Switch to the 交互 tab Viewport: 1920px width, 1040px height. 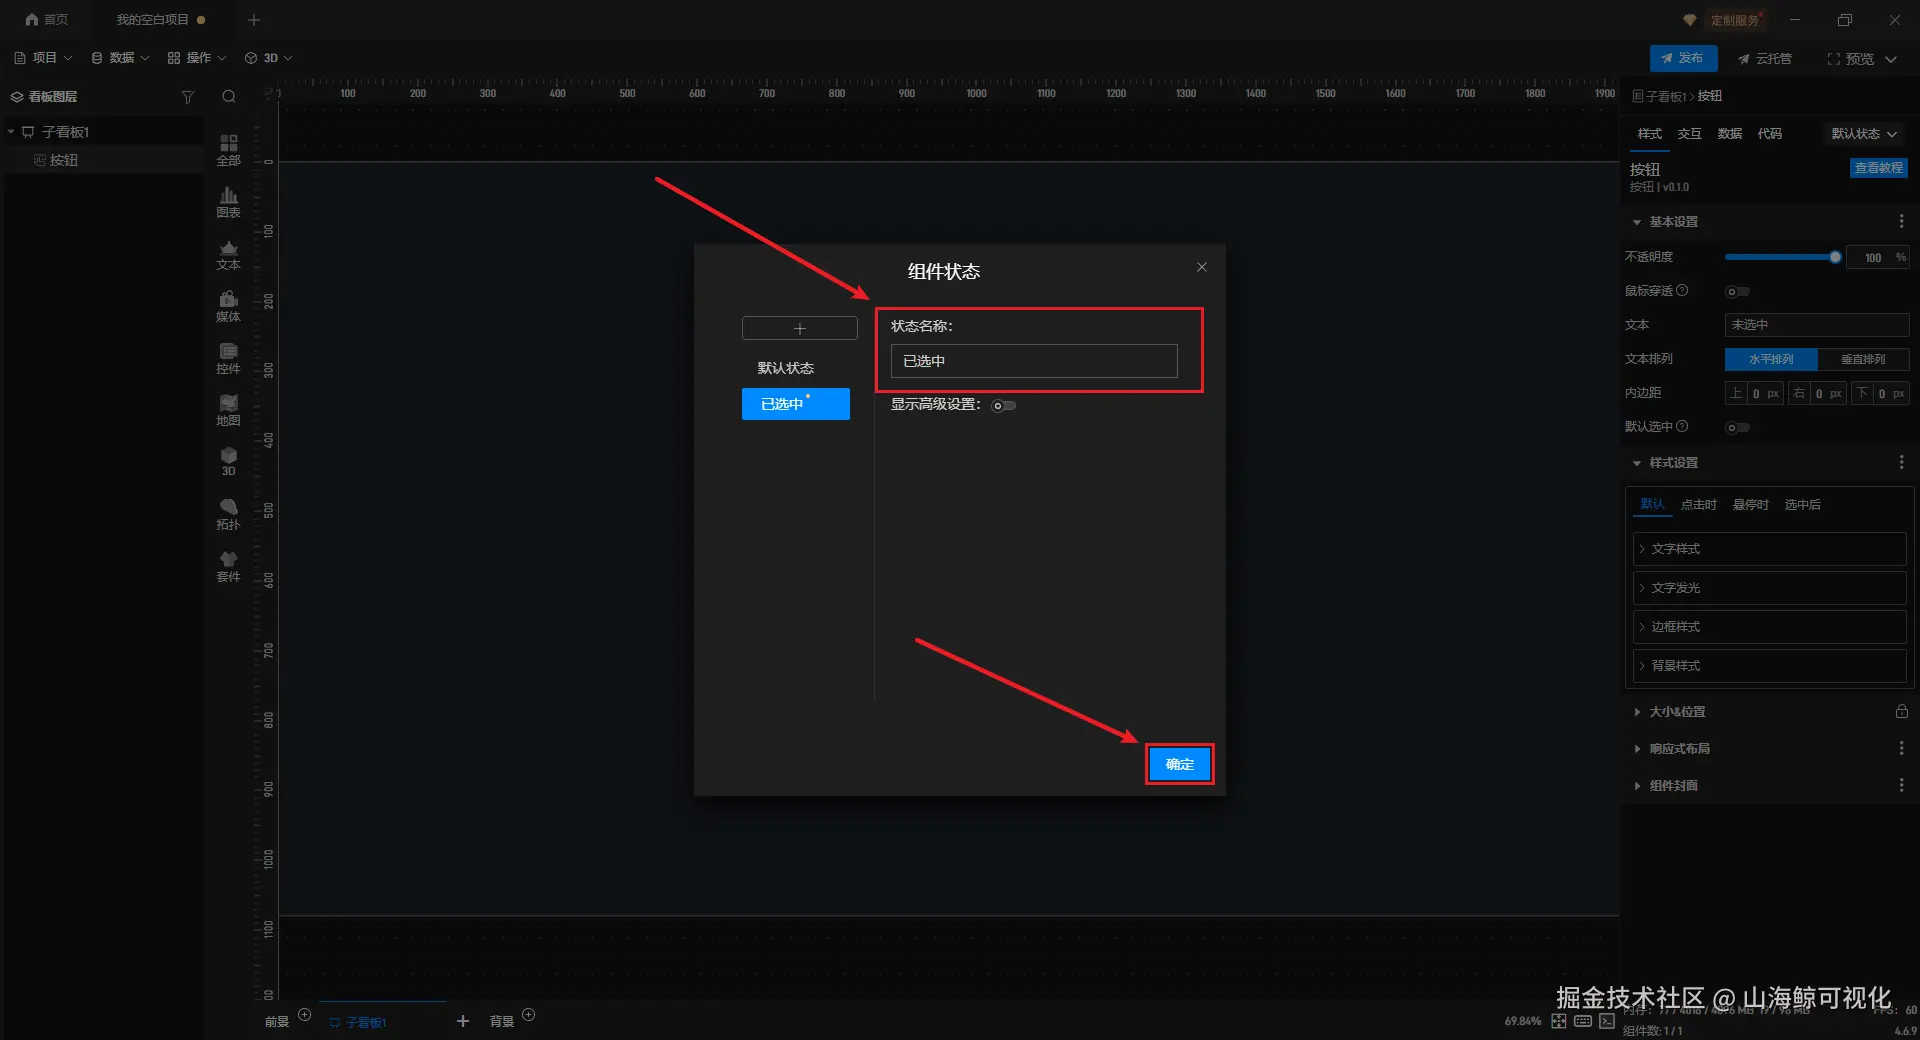pyautogui.click(x=1689, y=134)
